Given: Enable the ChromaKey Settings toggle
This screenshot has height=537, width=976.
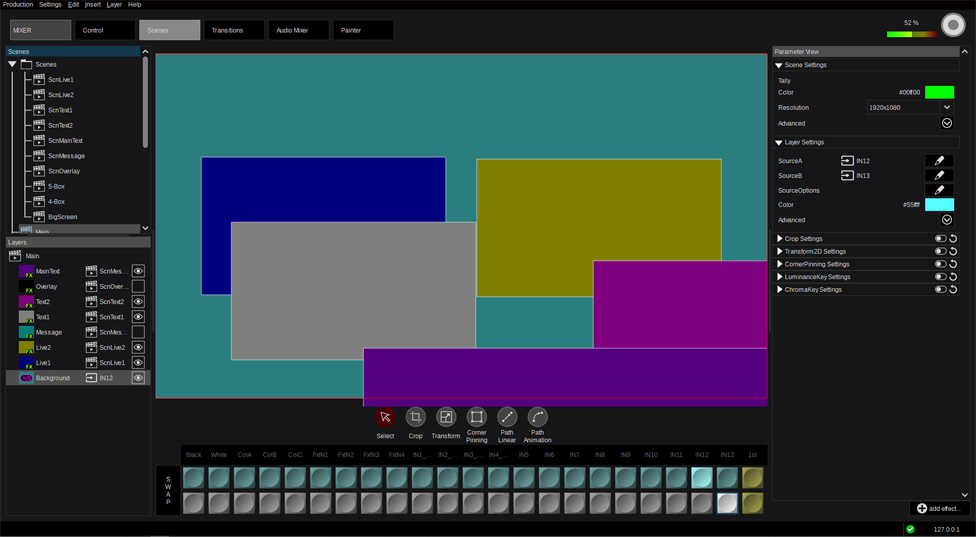Looking at the screenshot, I should click(x=940, y=290).
